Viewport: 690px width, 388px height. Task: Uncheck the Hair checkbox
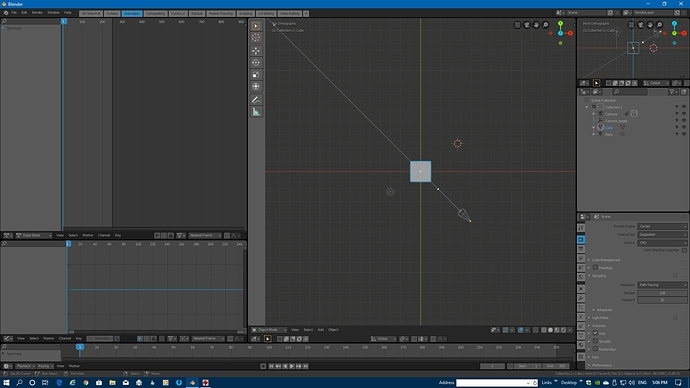595,333
